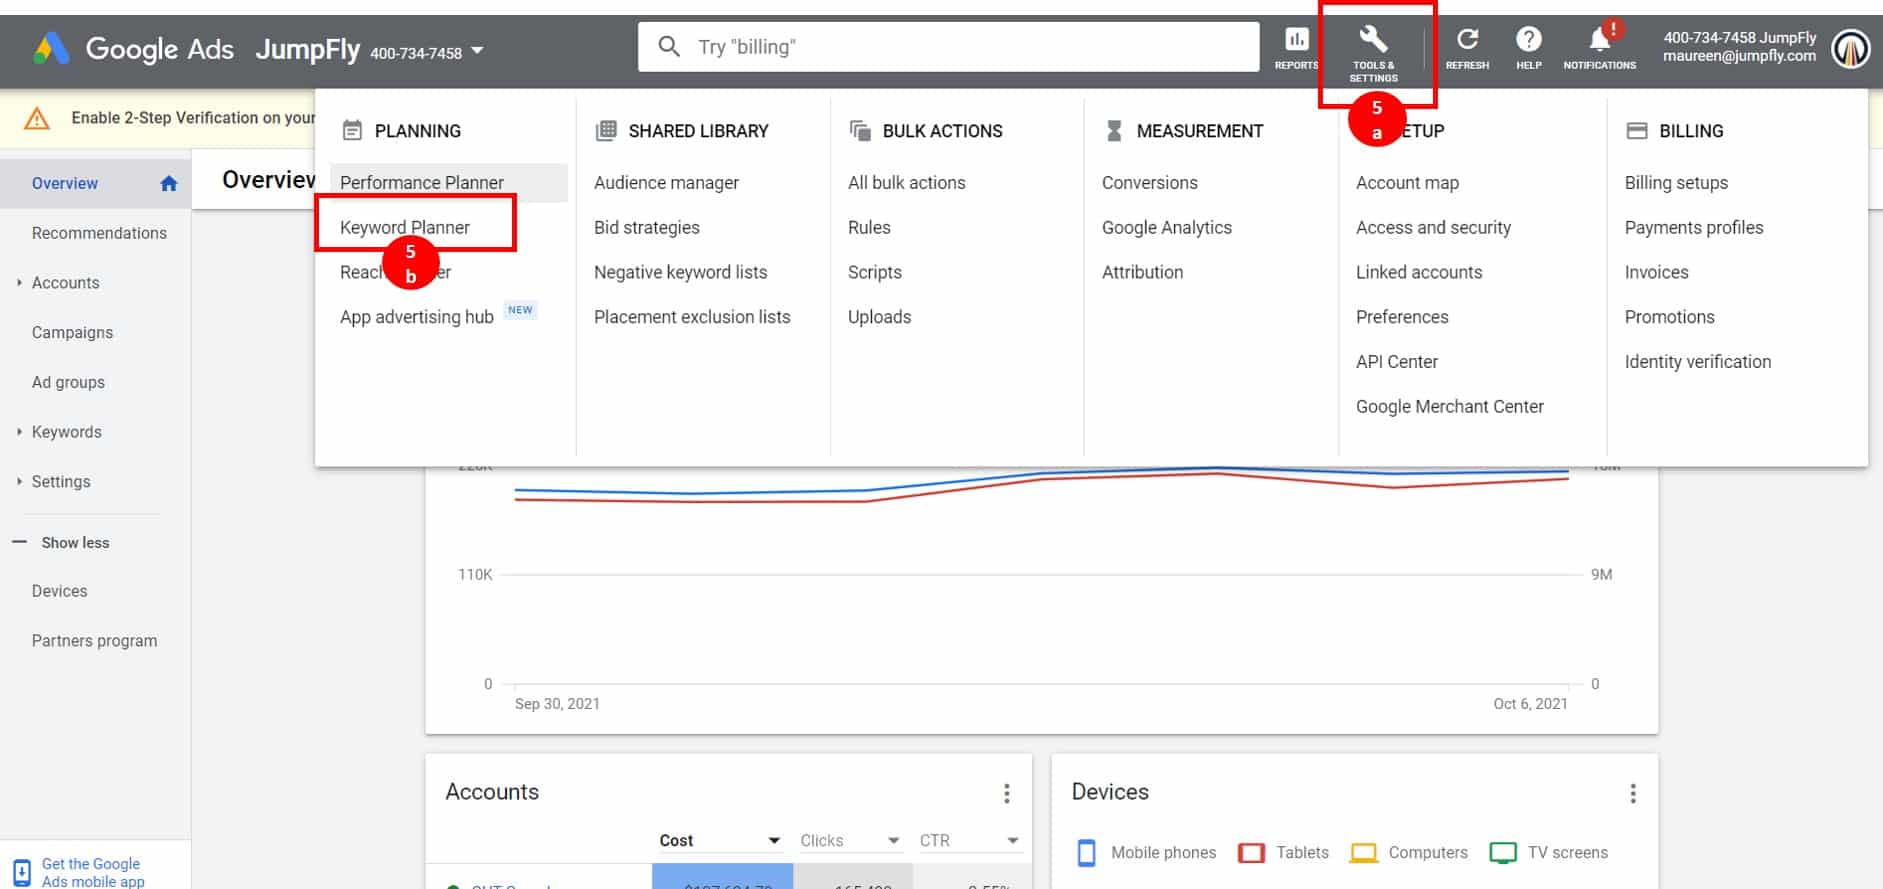Open the Devices card three-dot menu
1883x889 pixels.
pos(1633,793)
